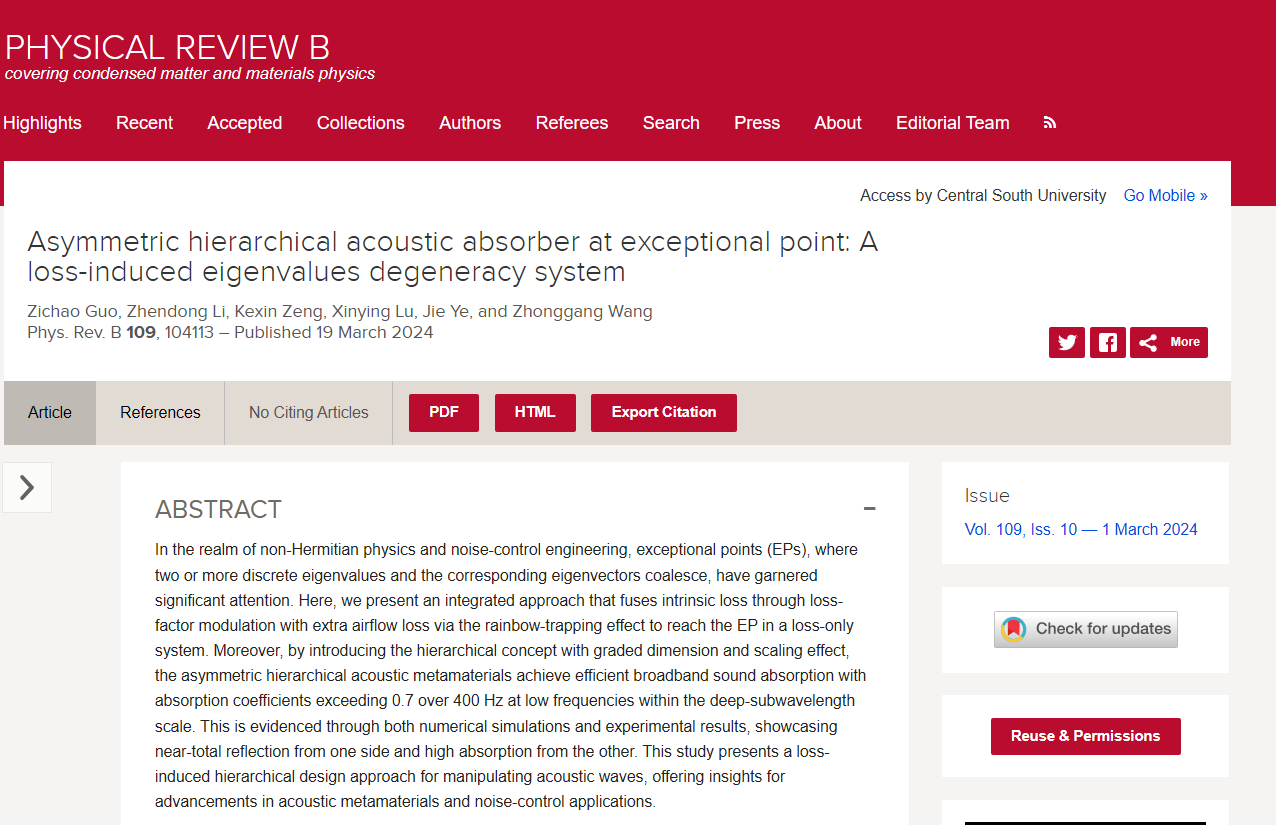Click Export Citation button
The width and height of the screenshot is (1276, 825).
coord(663,412)
